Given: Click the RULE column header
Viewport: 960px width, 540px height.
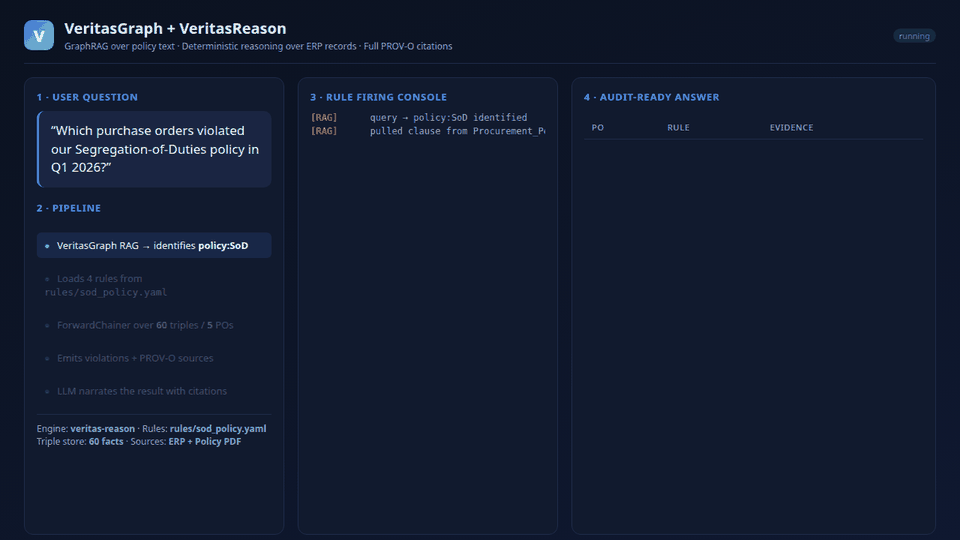Looking at the screenshot, I should click(x=678, y=127).
